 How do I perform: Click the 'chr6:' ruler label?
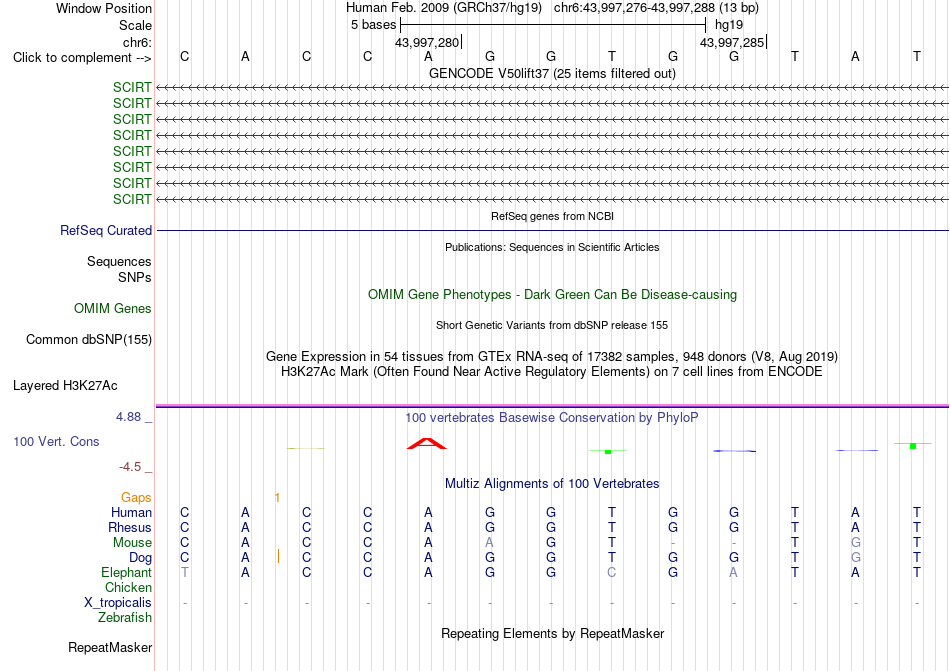click(137, 42)
